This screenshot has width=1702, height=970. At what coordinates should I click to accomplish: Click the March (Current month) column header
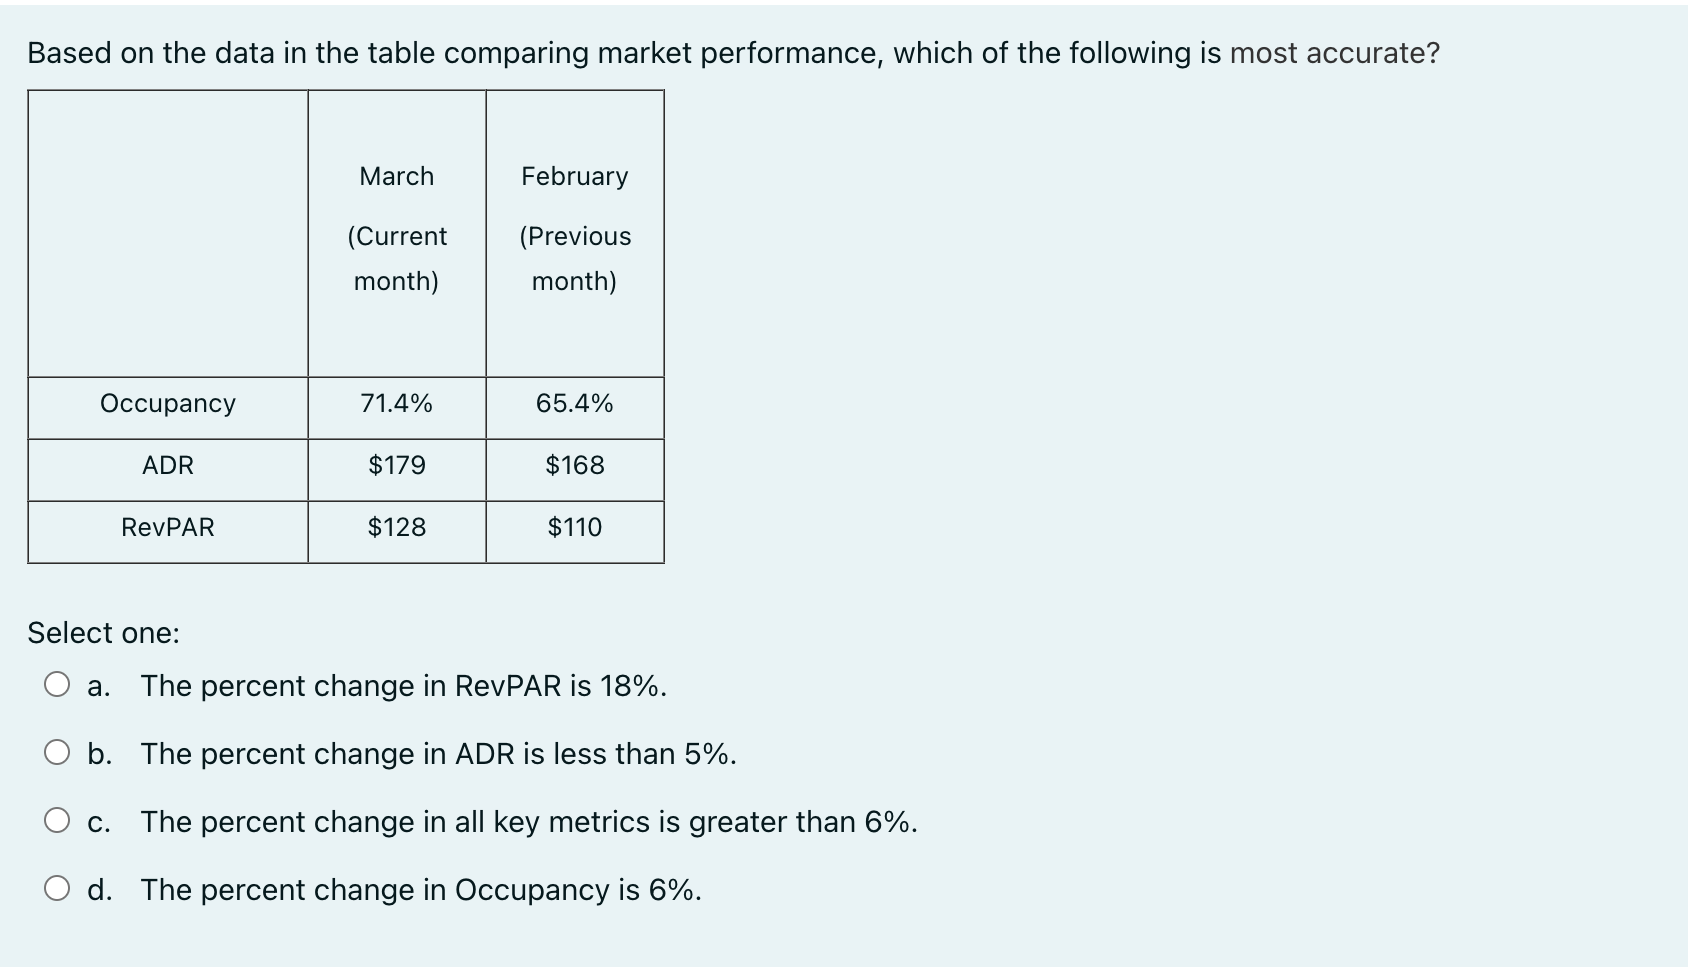pyautogui.click(x=397, y=228)
